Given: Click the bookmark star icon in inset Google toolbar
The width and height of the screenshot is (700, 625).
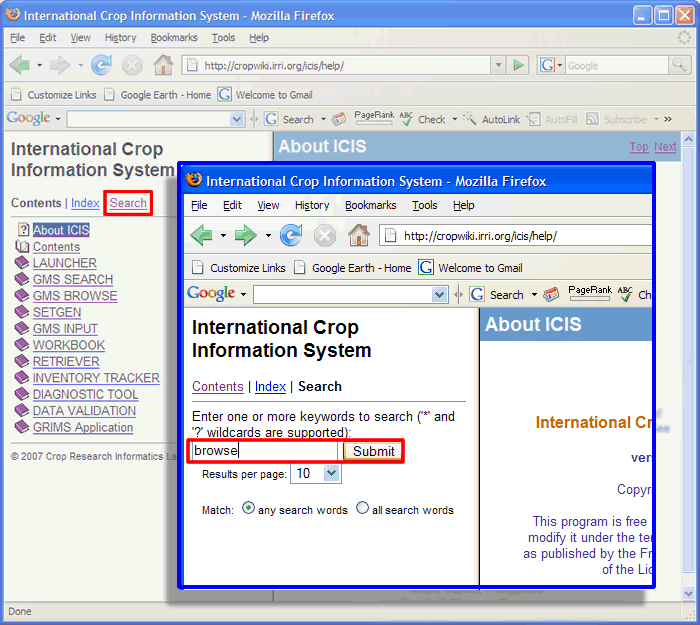Looking at the screenshot, I should [551, 295].
